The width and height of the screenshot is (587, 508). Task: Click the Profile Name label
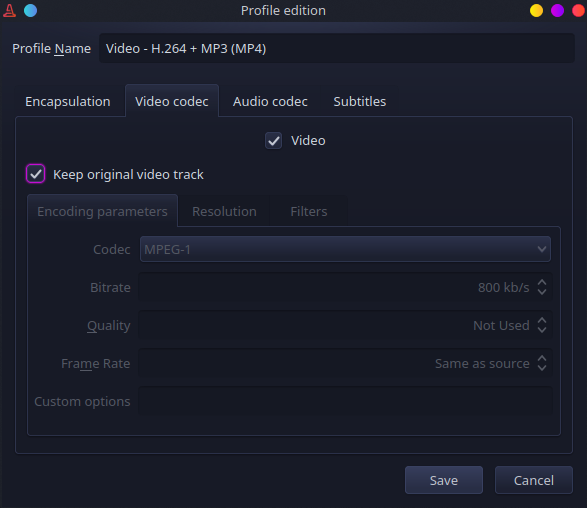click(x=52, y=49)
